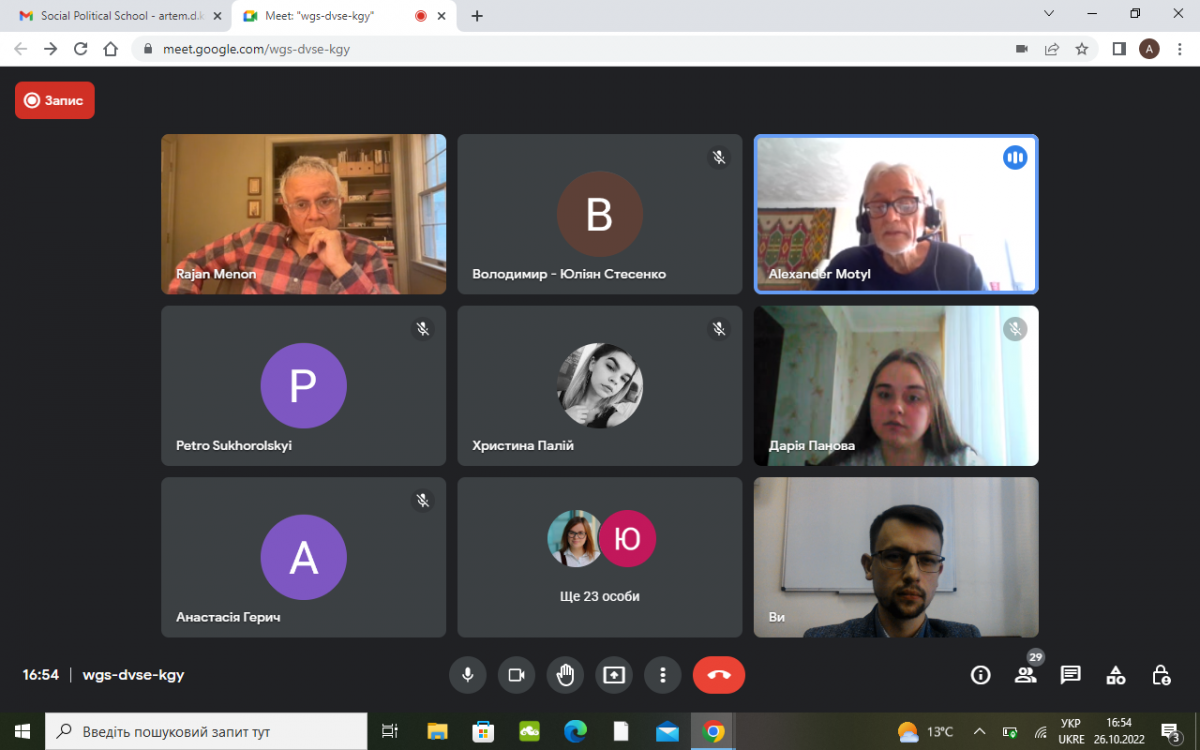The width and height of the screenshot is (1200, 750).
Task: Click the Chrome bookmark star icon
Action: click(1081, 49)
